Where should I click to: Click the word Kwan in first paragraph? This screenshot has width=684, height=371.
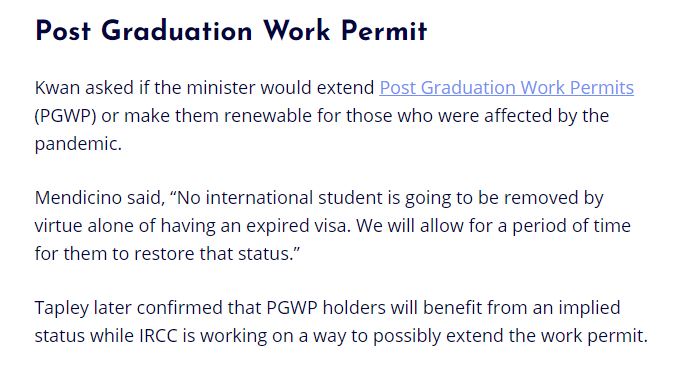coord(57,88)
